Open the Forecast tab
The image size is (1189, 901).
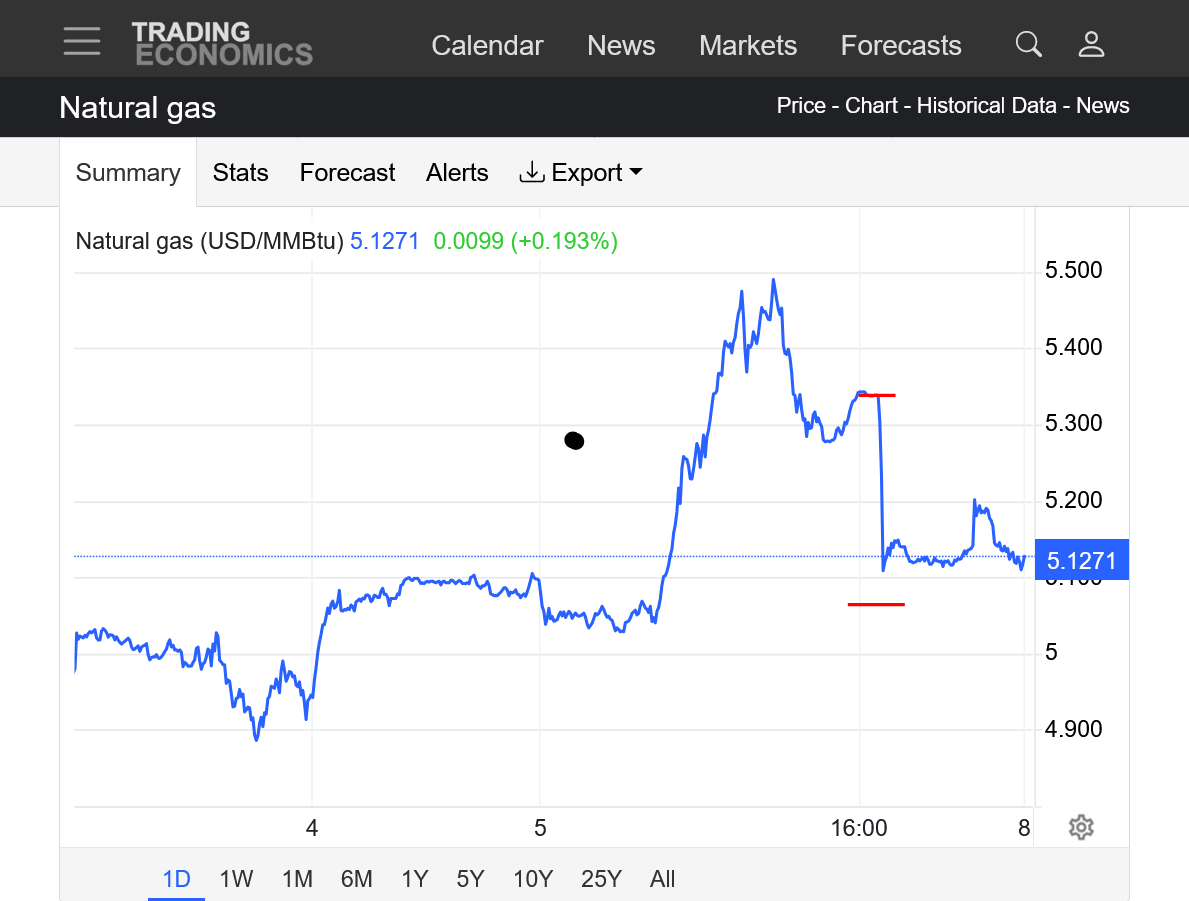pyautogui.click(x=347, y=173)
